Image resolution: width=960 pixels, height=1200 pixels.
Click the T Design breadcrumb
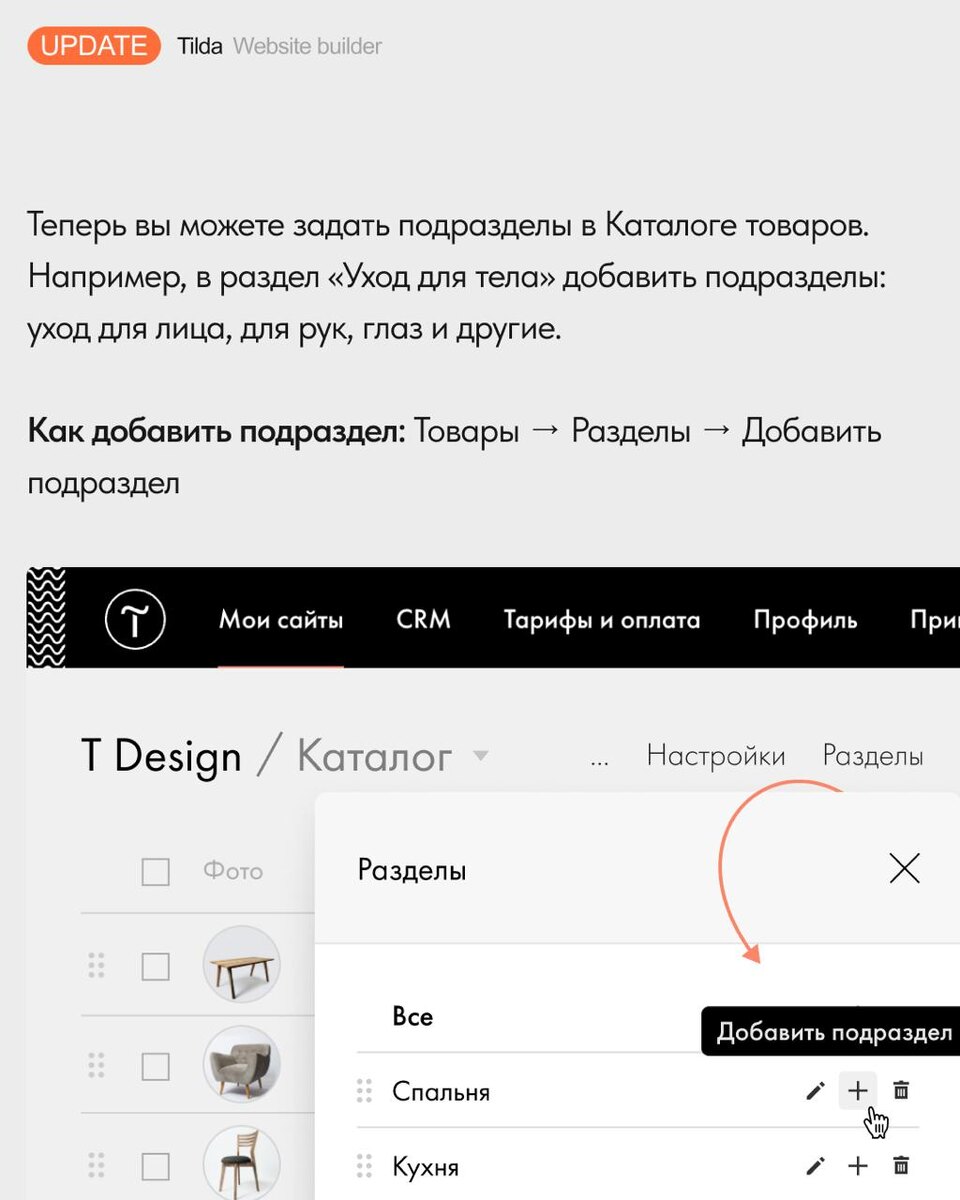[161, 756]
